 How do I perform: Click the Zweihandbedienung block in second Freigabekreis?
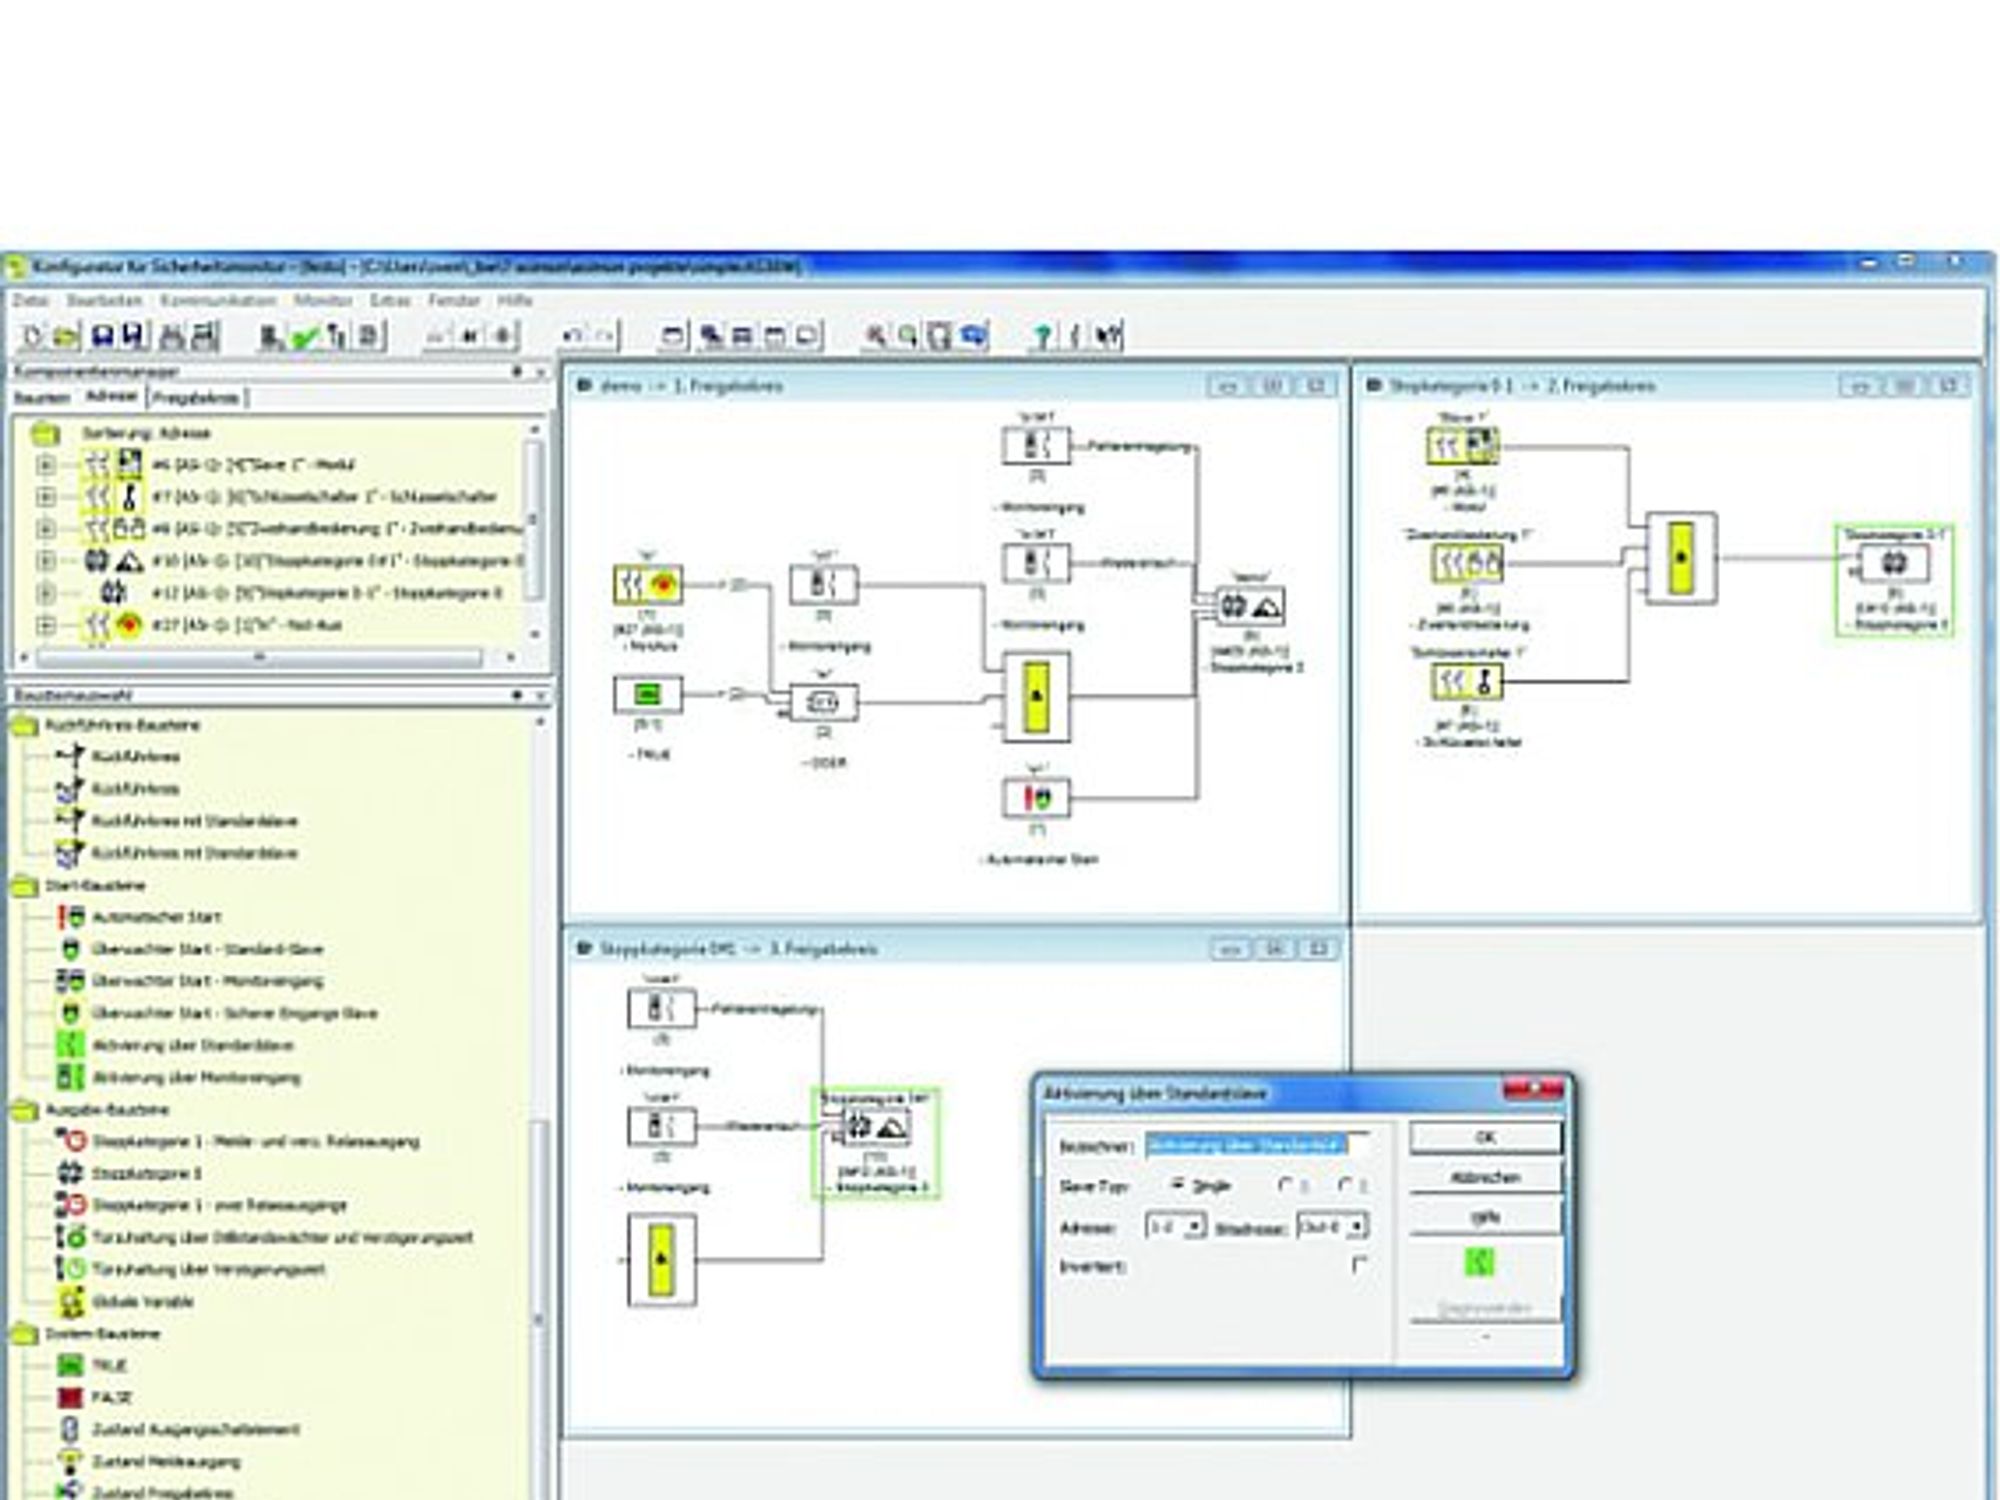click(x=1467, y=565)
